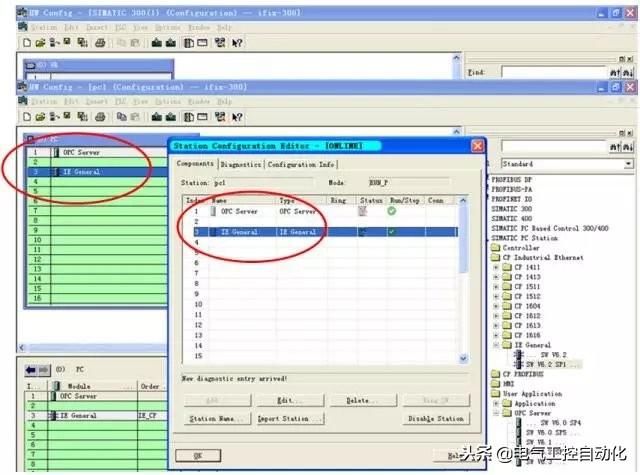Click the Import Station... button
This screenshot has width=640, height=475.
pos(290,419)
